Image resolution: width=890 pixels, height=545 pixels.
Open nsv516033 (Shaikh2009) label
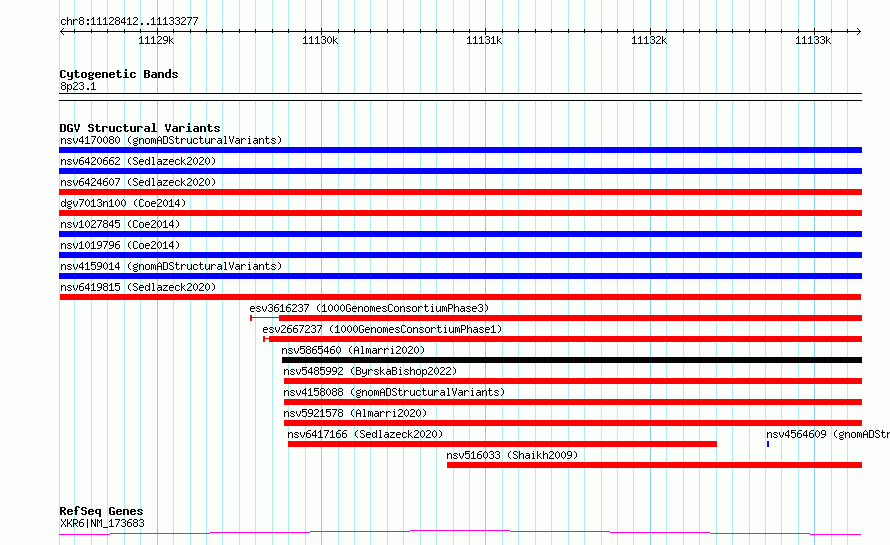pos(512,455)
